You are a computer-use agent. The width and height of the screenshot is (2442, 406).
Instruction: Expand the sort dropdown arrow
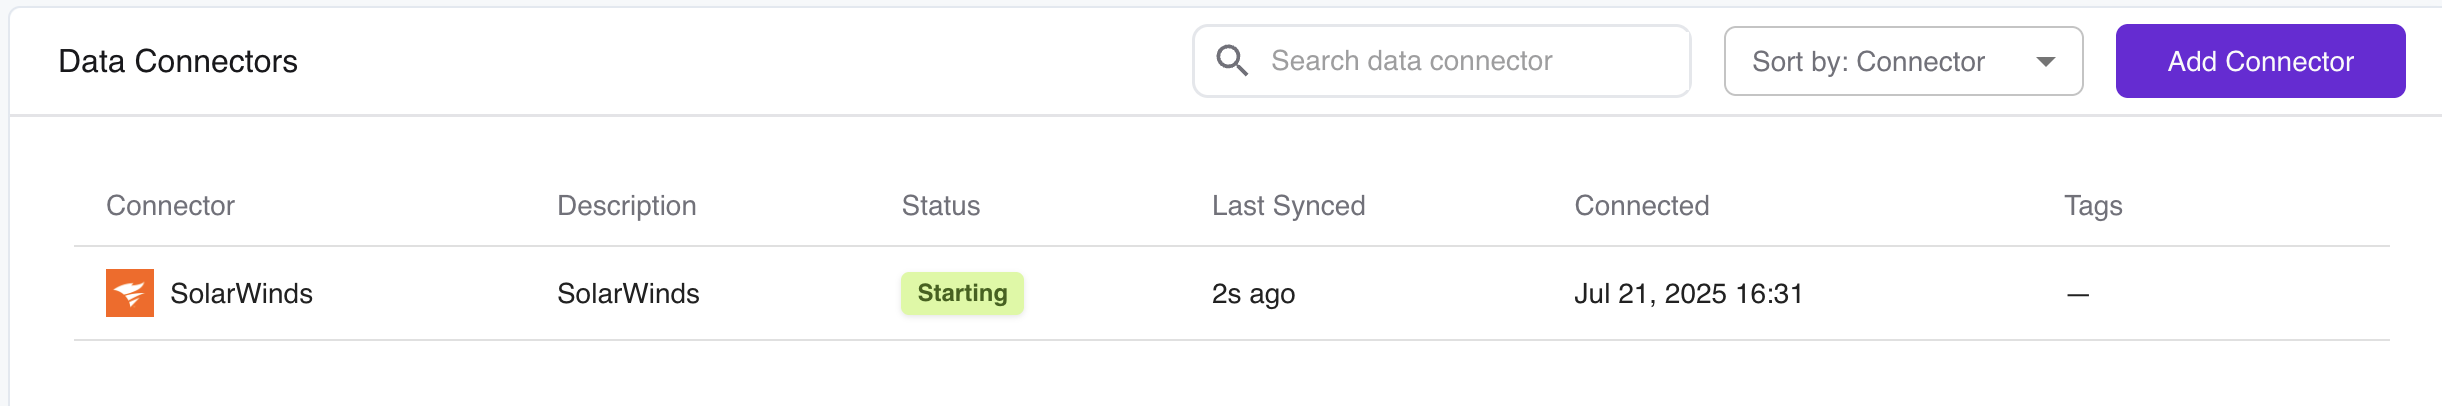click(x=2046, y=62)
